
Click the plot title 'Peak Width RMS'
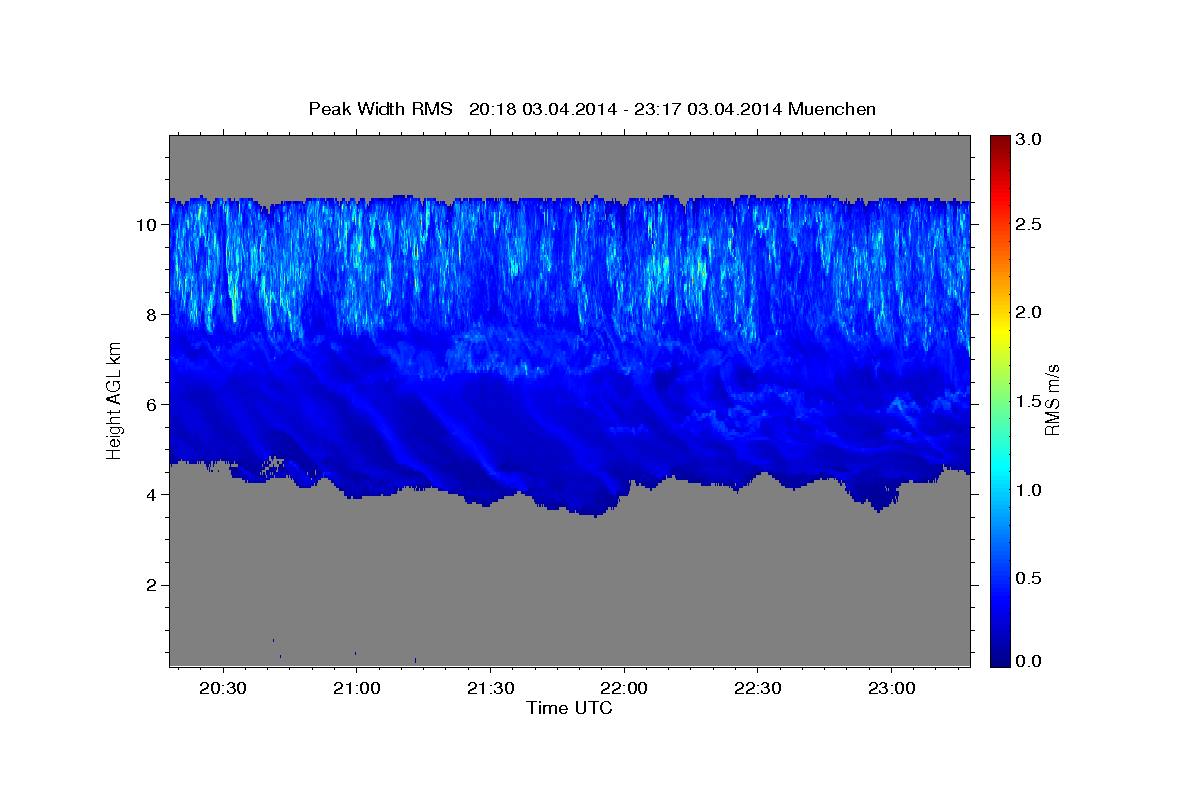coord(380,109)
